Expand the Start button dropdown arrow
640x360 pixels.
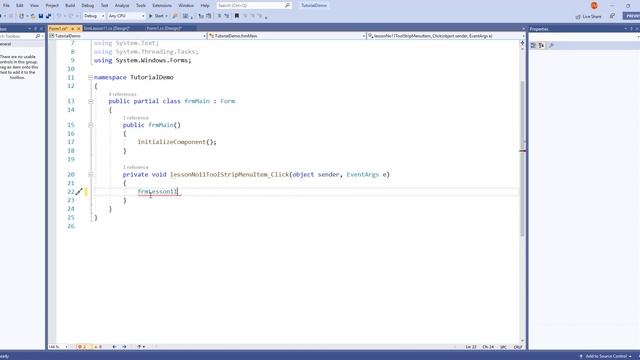[x=167, y=16]
